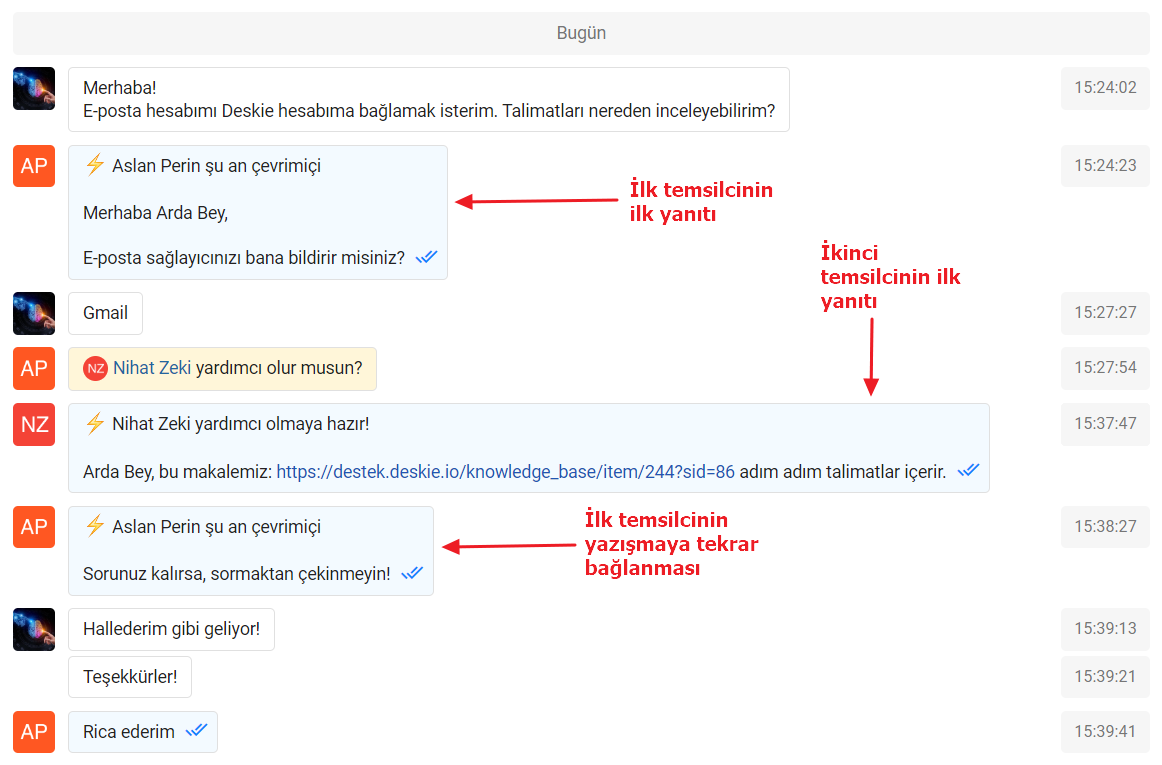Click the 15:27:27 timestamp
Image resolution: width=1162 pixels, height=765 pixels.
[x=1105, y=313]
